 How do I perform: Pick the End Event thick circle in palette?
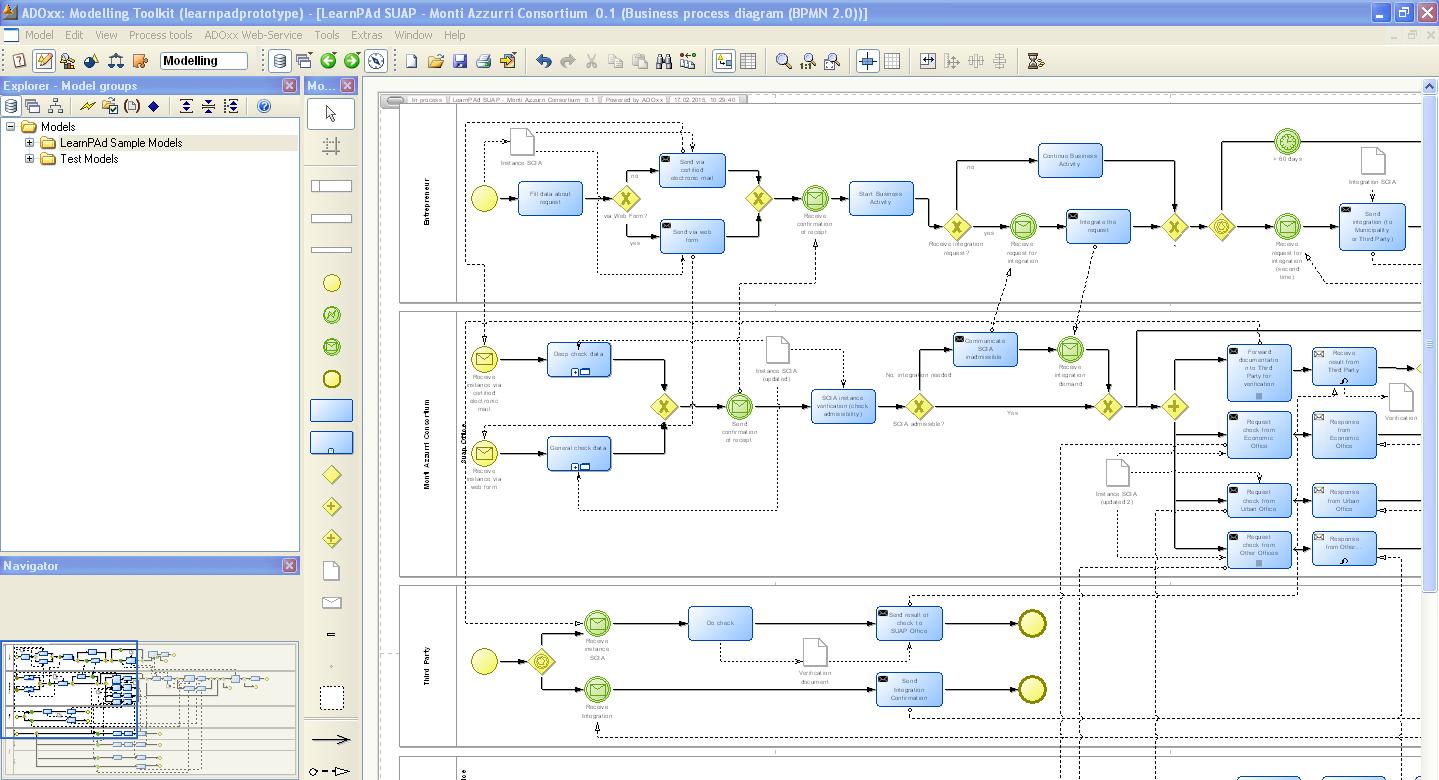pyautogui.click(x=331, y=379)
